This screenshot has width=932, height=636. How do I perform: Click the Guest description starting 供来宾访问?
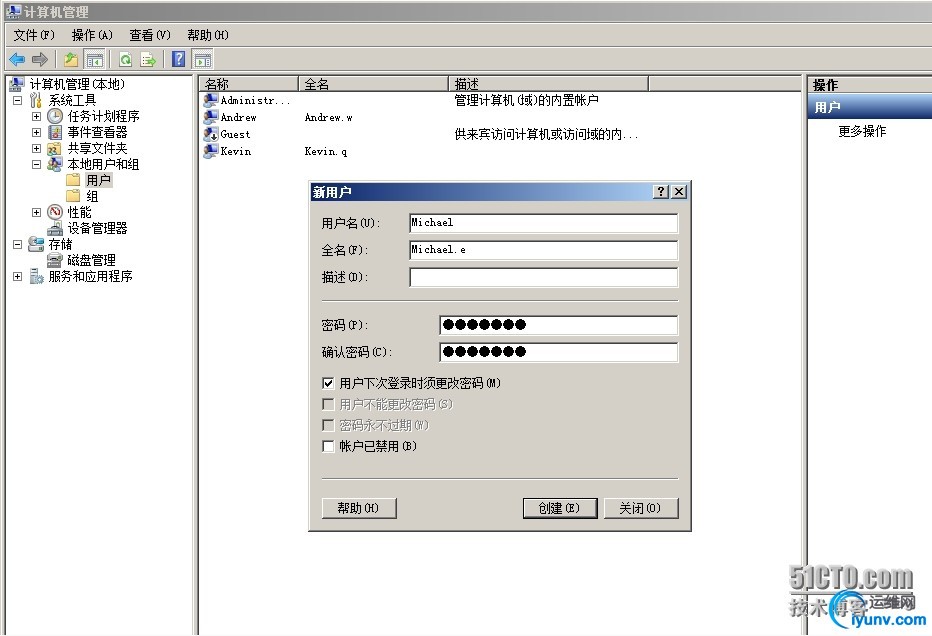pos(546,134)
